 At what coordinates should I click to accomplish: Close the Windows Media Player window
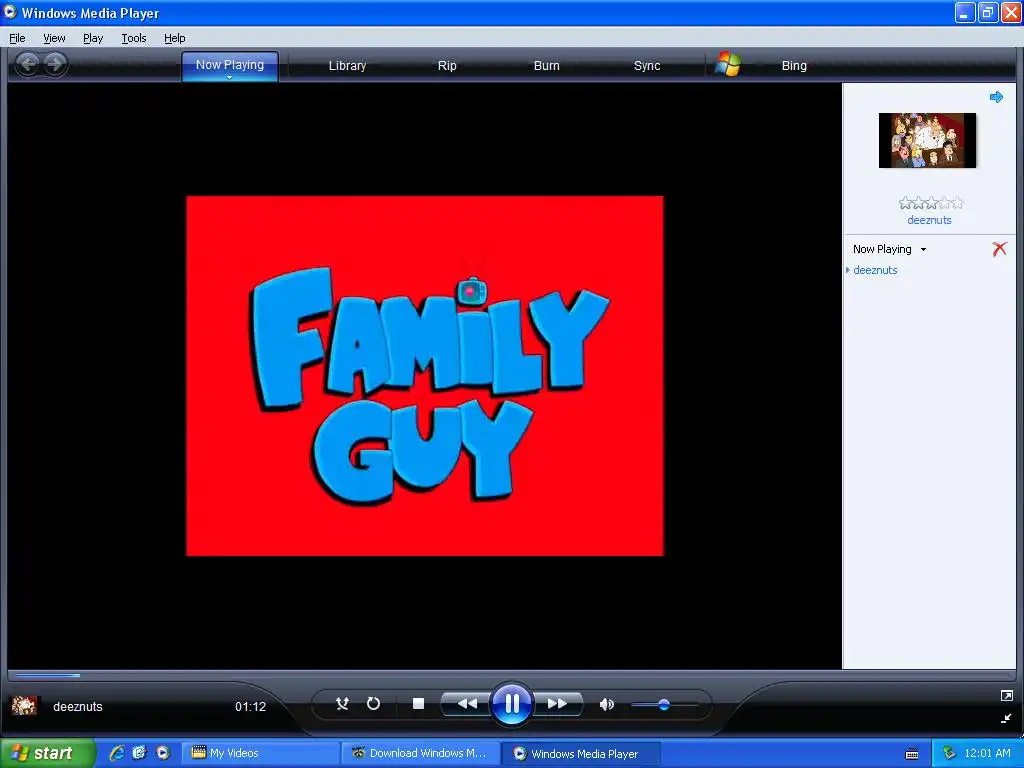[x=1011, y=12]
